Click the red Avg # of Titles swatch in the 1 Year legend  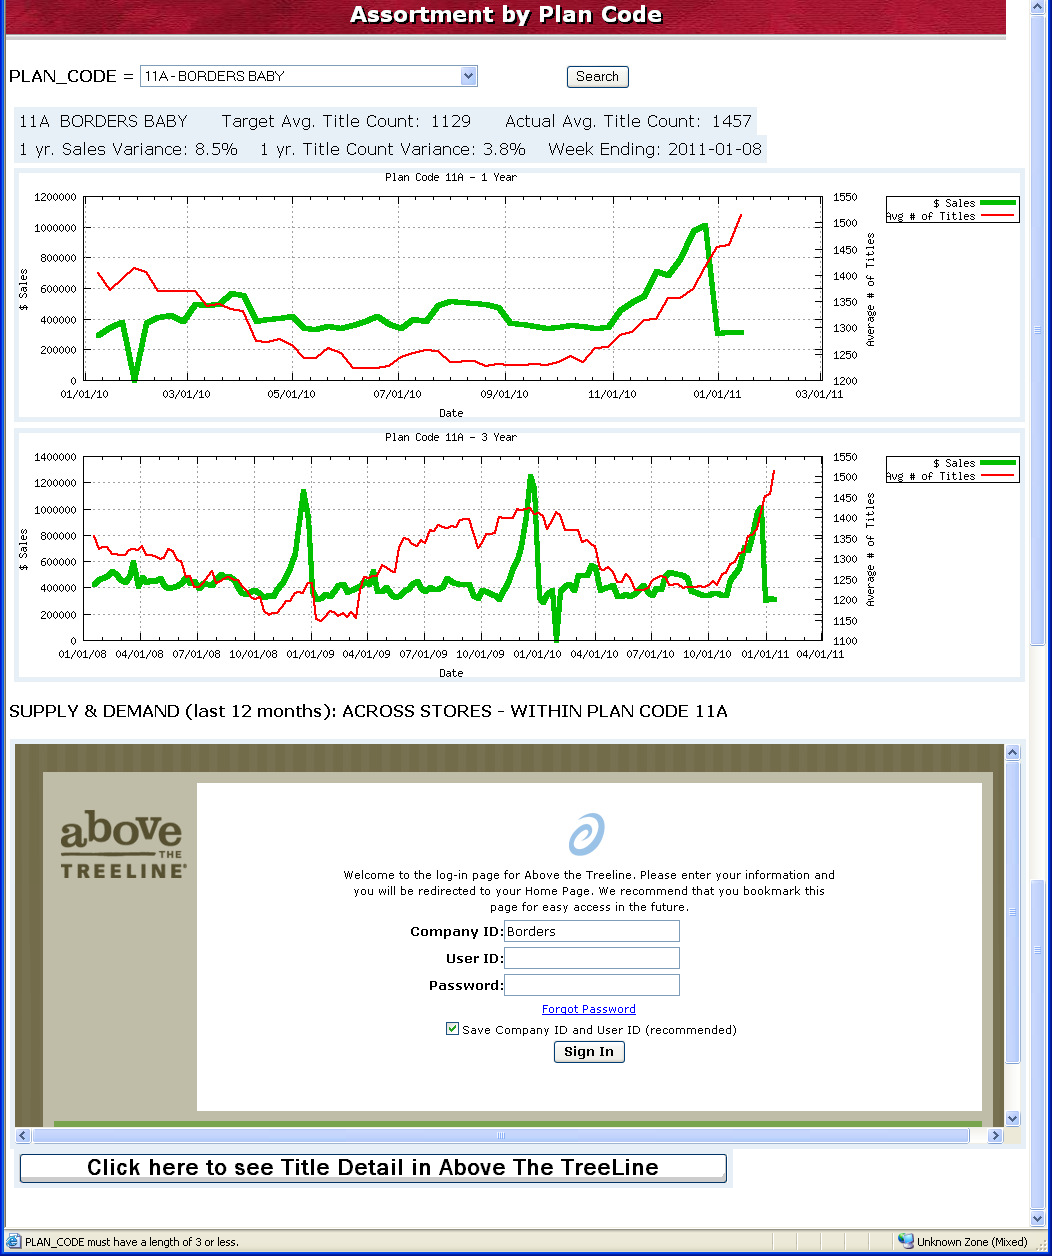[x=998, y=216]
